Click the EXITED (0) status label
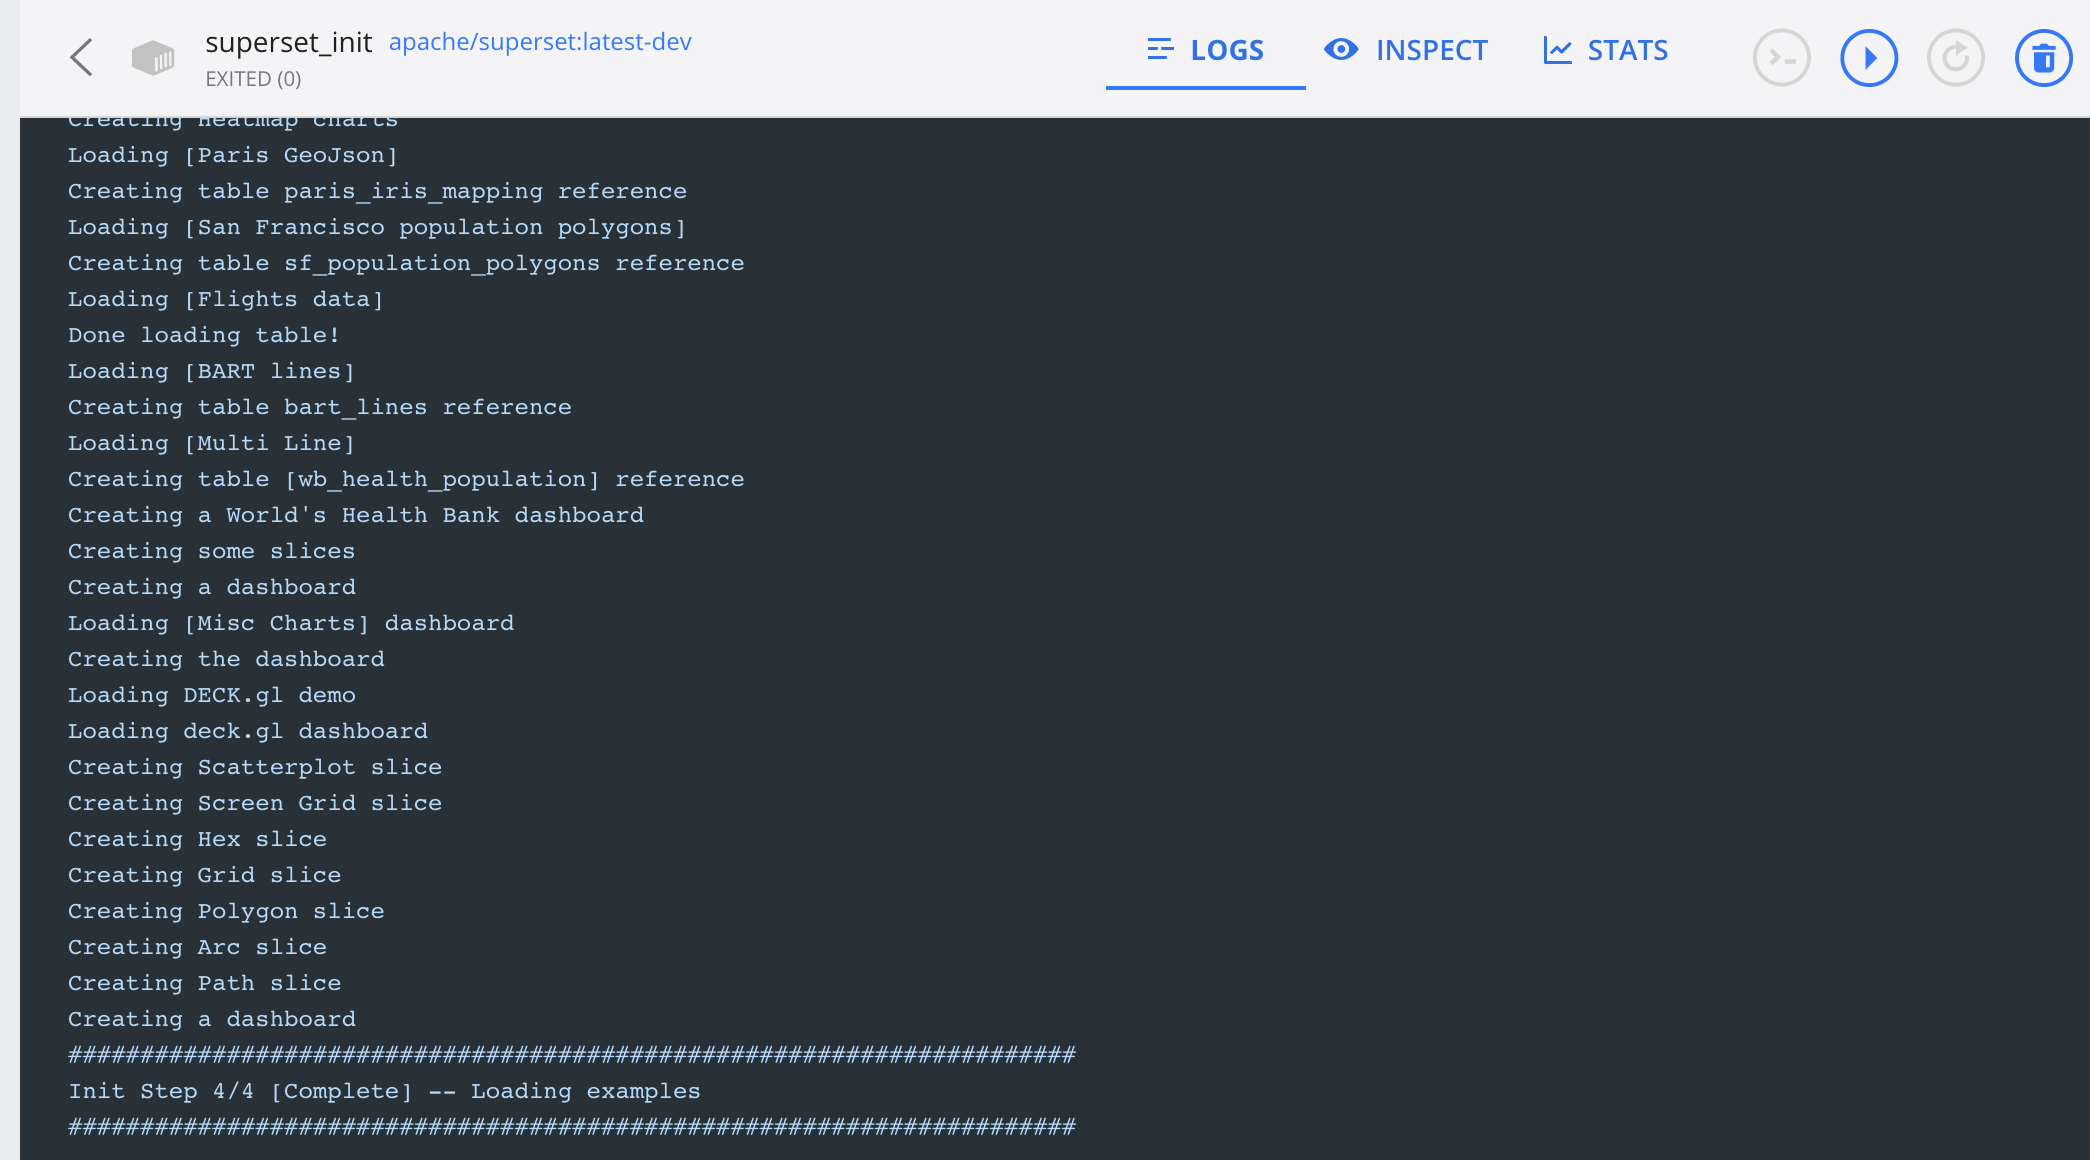 click(x=253, y=78)
